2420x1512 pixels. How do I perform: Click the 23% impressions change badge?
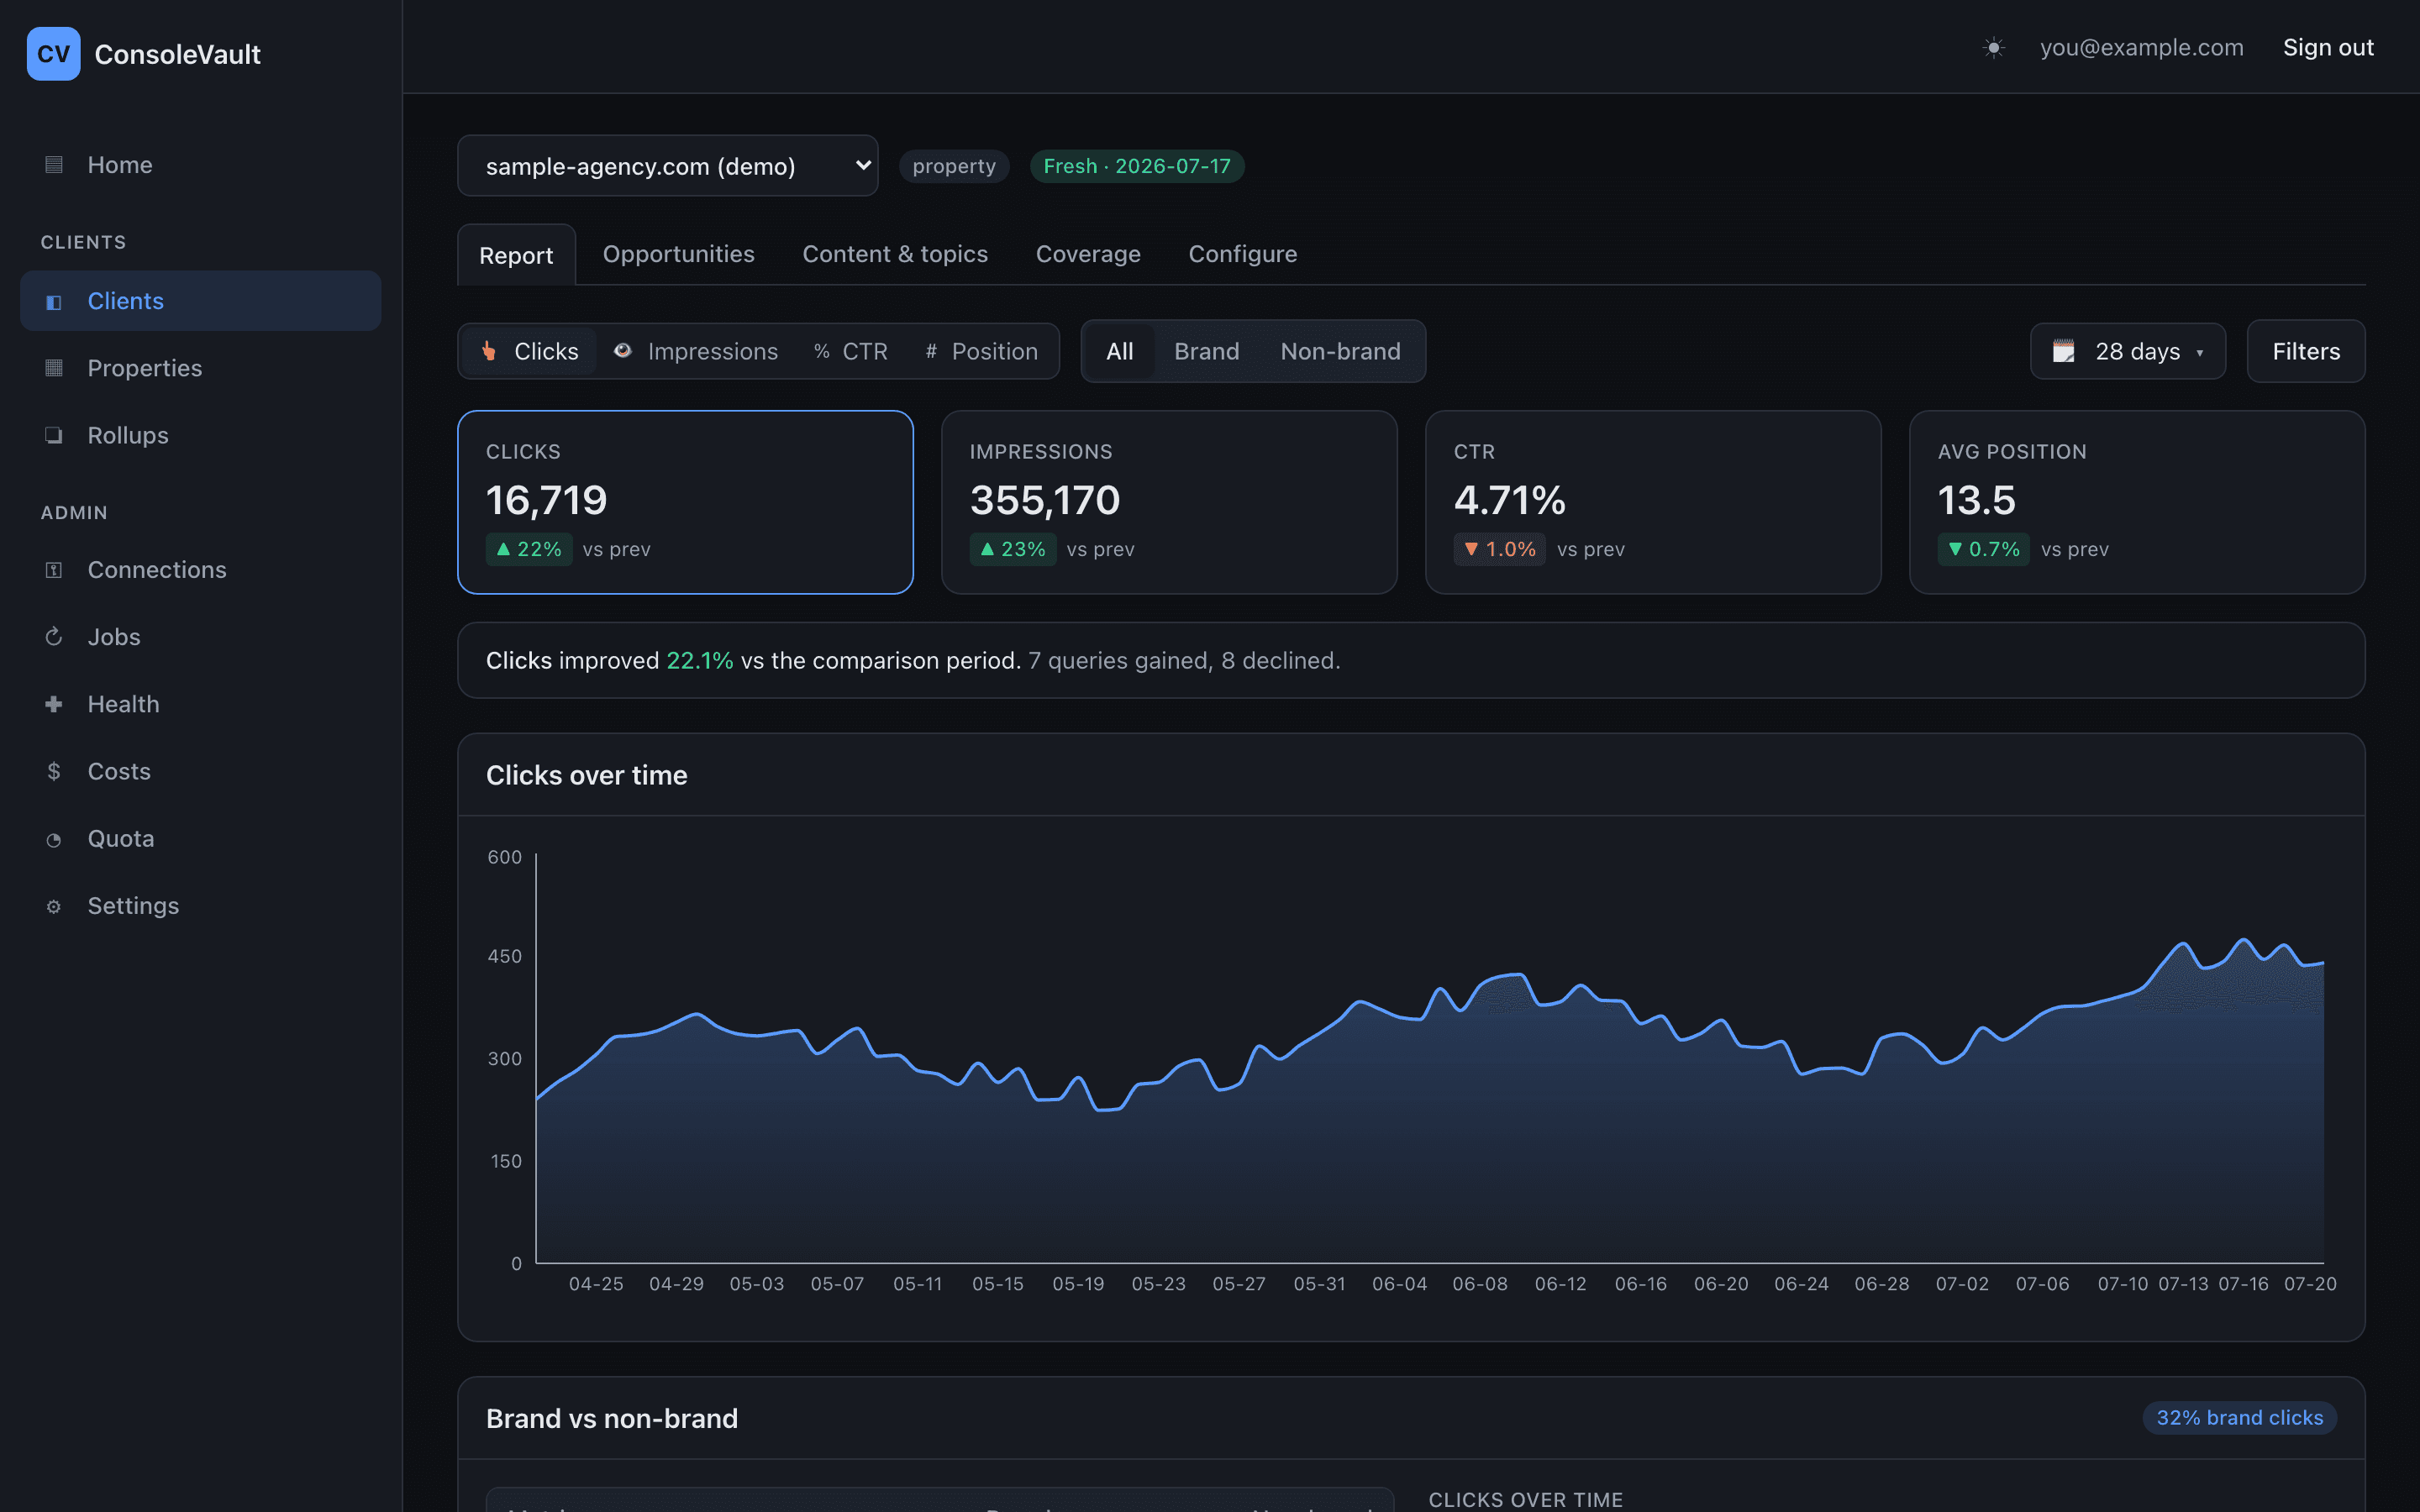pyautogui.click(x=1013, y=549)
